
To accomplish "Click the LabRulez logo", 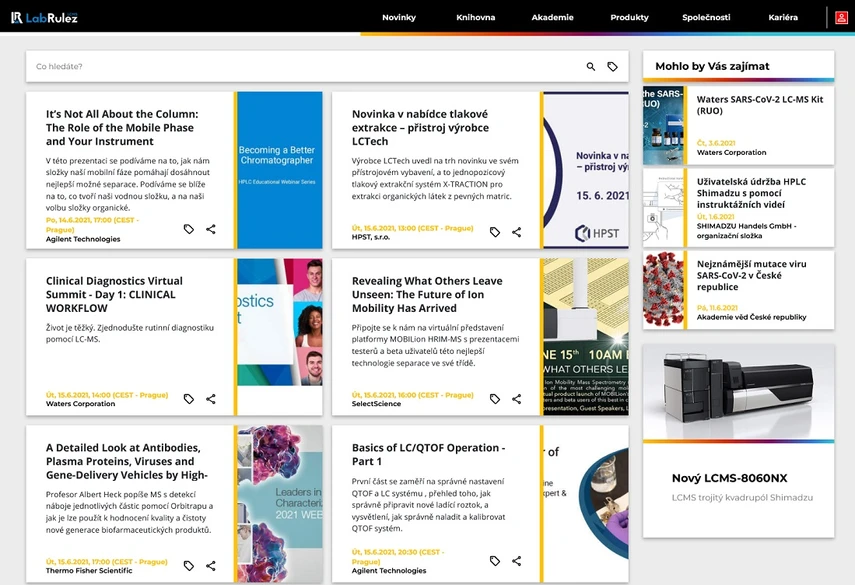I will 45,17.
